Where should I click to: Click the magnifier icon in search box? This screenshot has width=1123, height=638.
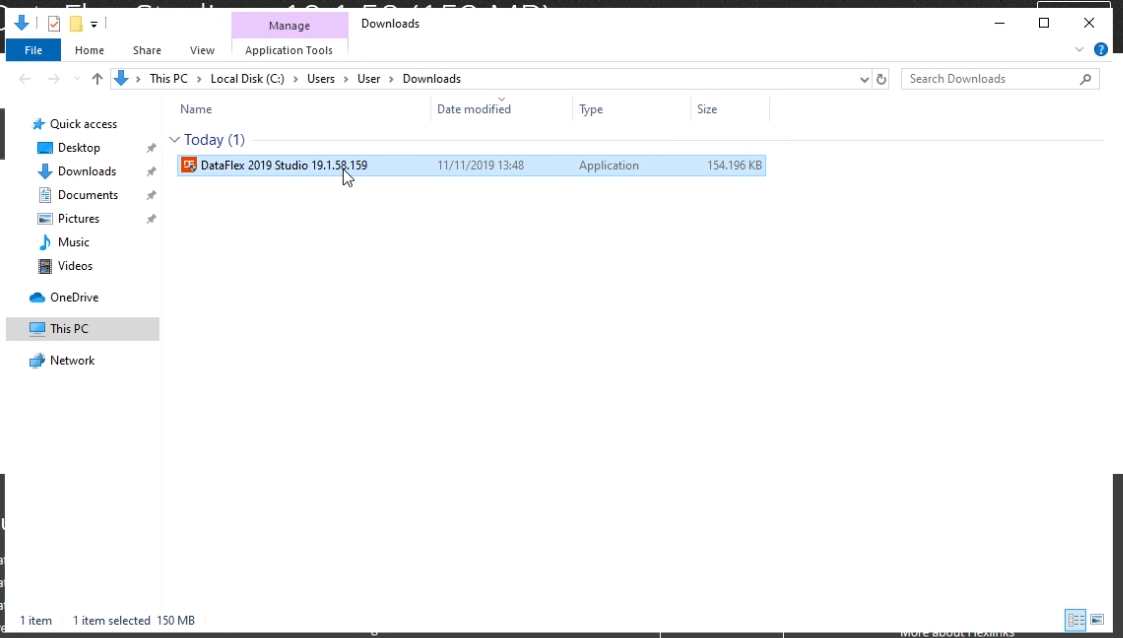coord(1086,79)
